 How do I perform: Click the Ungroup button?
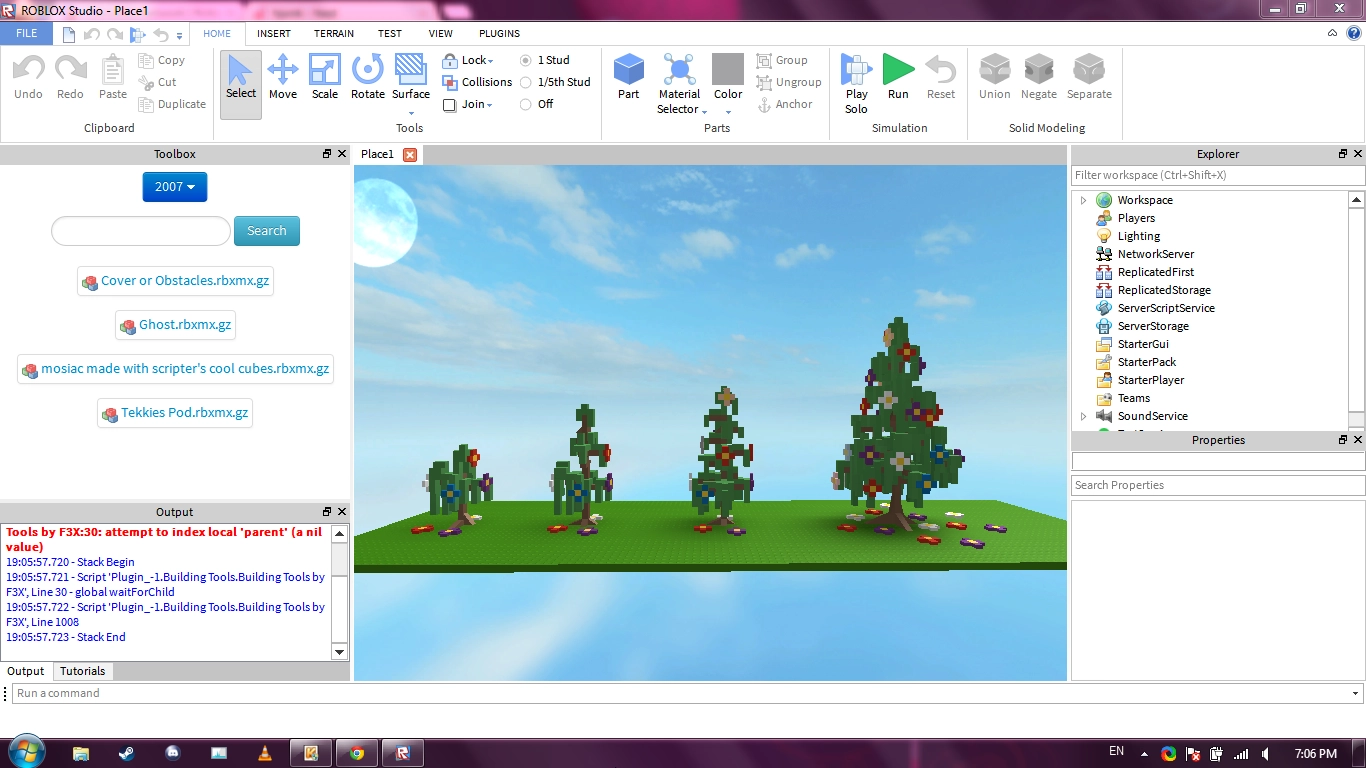coord(789,82)
